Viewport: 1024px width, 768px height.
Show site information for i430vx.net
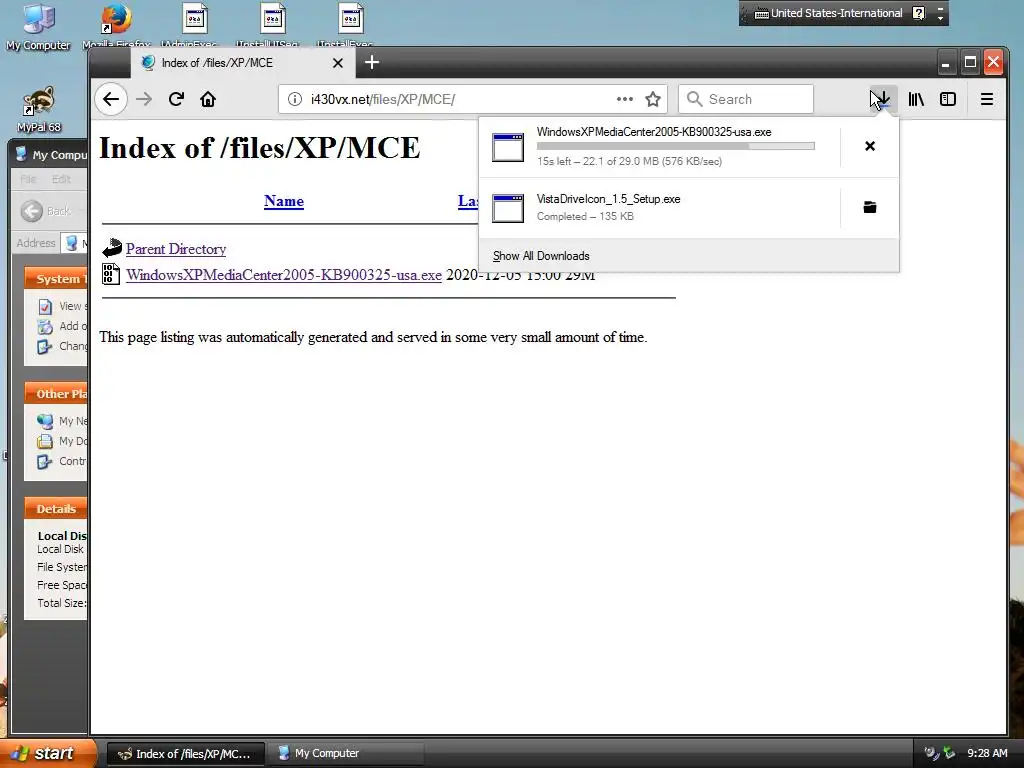(295, 99)
